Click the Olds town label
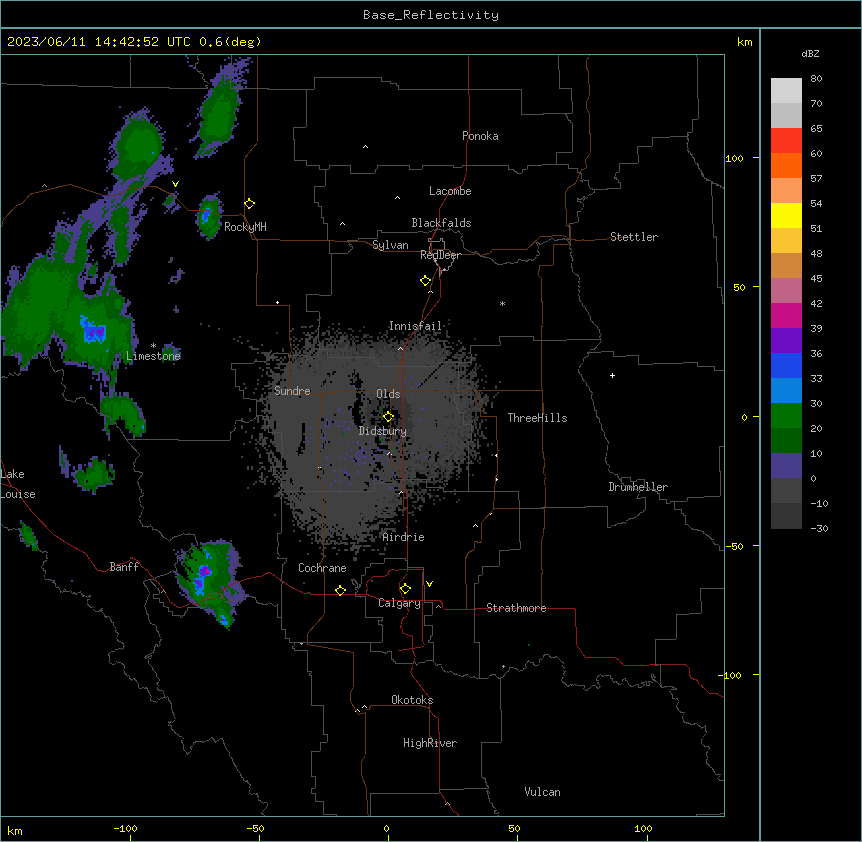This screenshot has height=842, width=862. click(388, 394)
